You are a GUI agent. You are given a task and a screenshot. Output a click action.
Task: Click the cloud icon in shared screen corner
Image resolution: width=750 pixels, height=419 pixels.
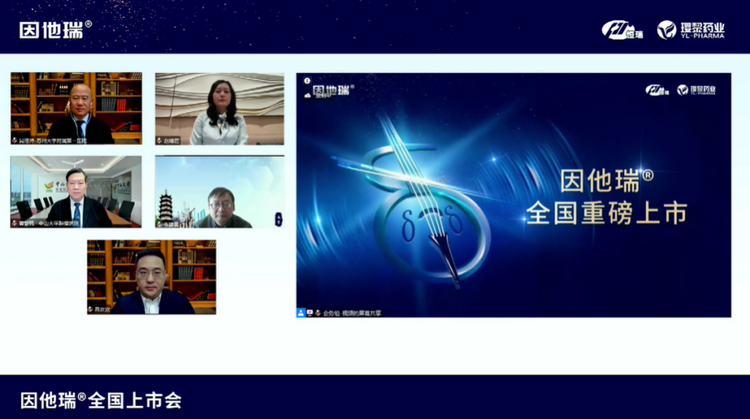[307, 96]
